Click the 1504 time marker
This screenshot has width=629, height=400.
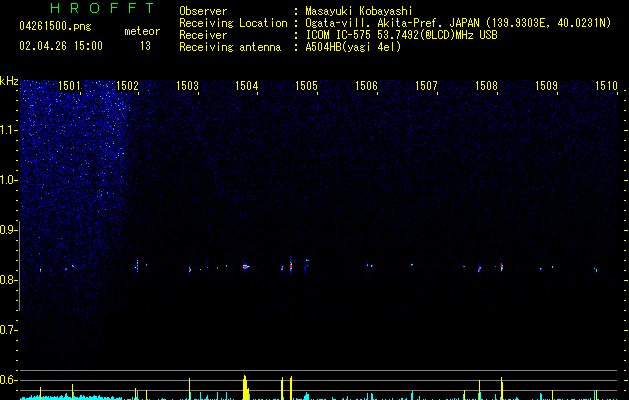(x=246, y=86)
